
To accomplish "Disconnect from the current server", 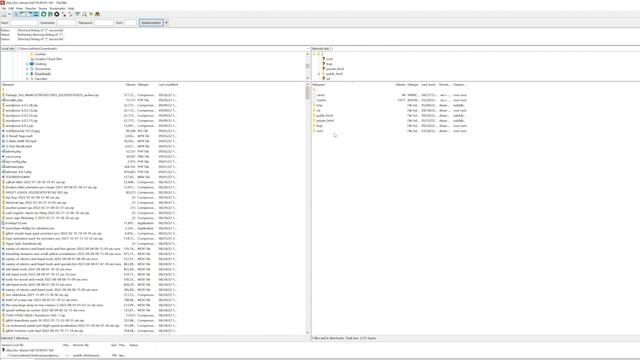I will click(64, 14).
